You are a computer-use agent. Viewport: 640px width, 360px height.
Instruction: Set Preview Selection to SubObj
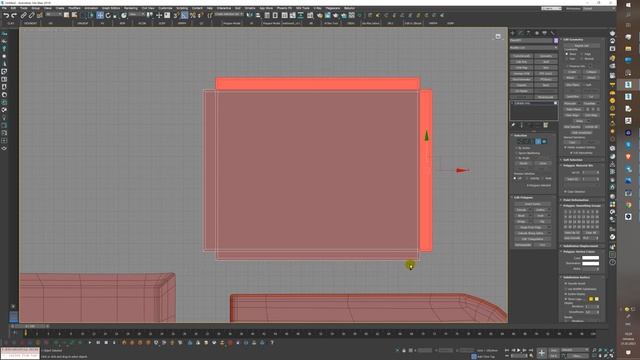(x=528, y=178)
